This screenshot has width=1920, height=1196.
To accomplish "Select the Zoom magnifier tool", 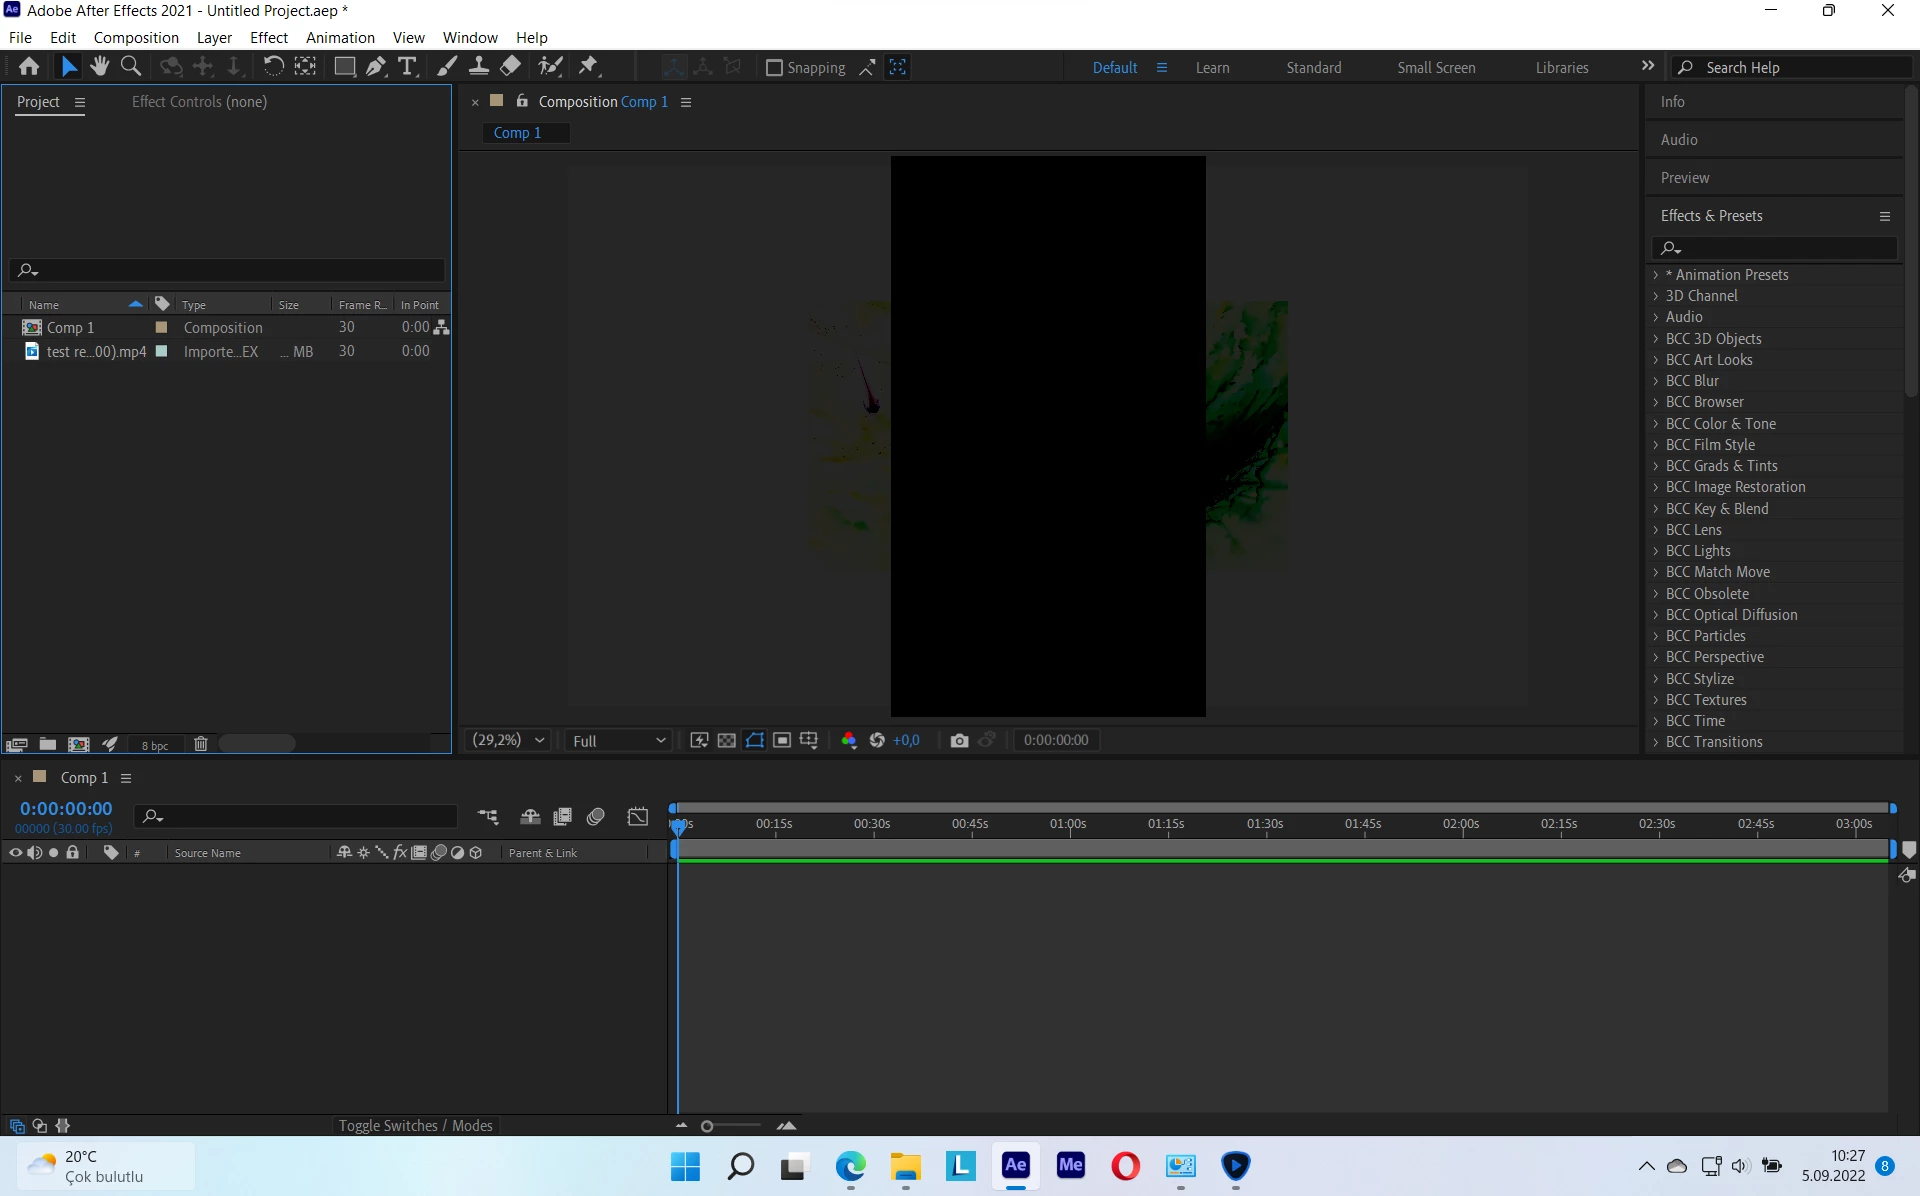I will (131, 67).
